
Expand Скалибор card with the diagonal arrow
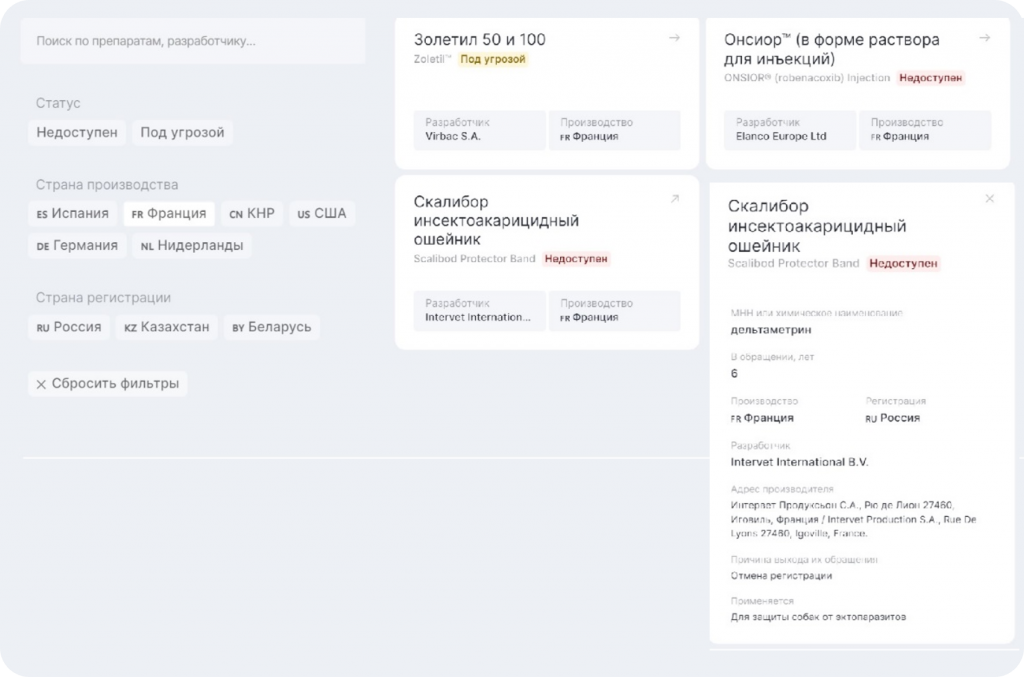tap(675, 199)
